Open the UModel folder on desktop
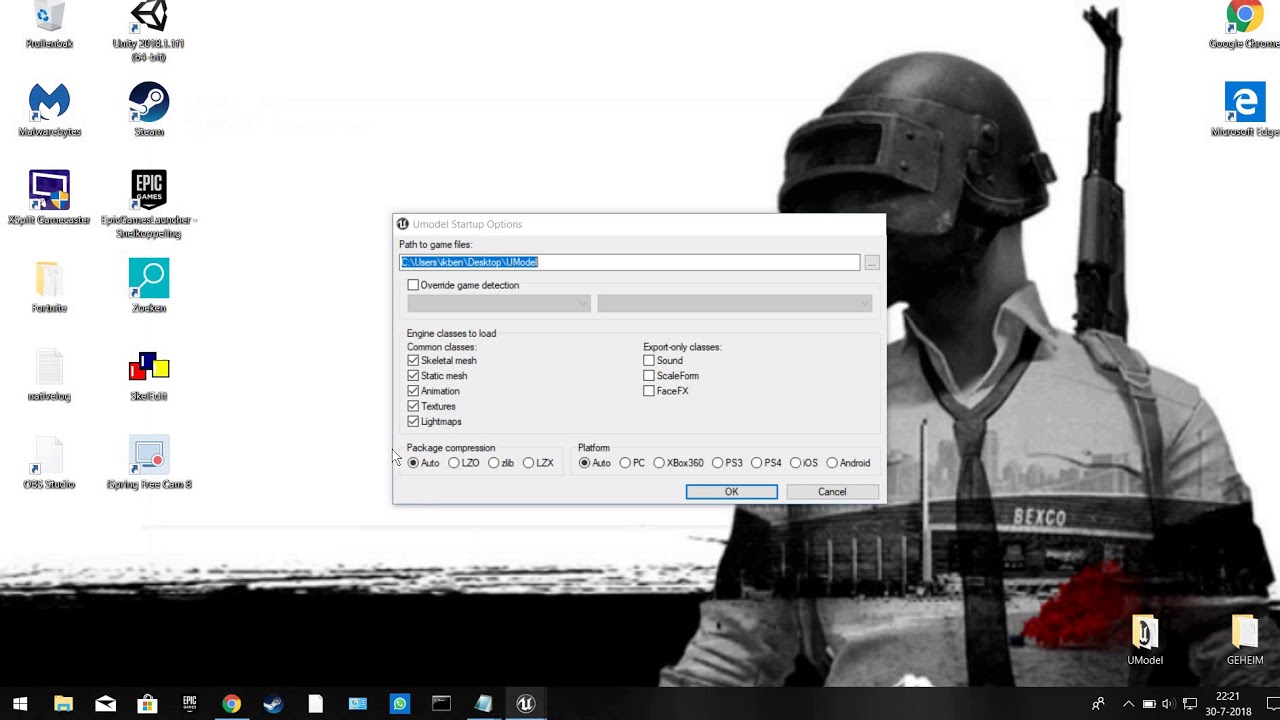The image size is (1280, 720). click(1145, 640)
